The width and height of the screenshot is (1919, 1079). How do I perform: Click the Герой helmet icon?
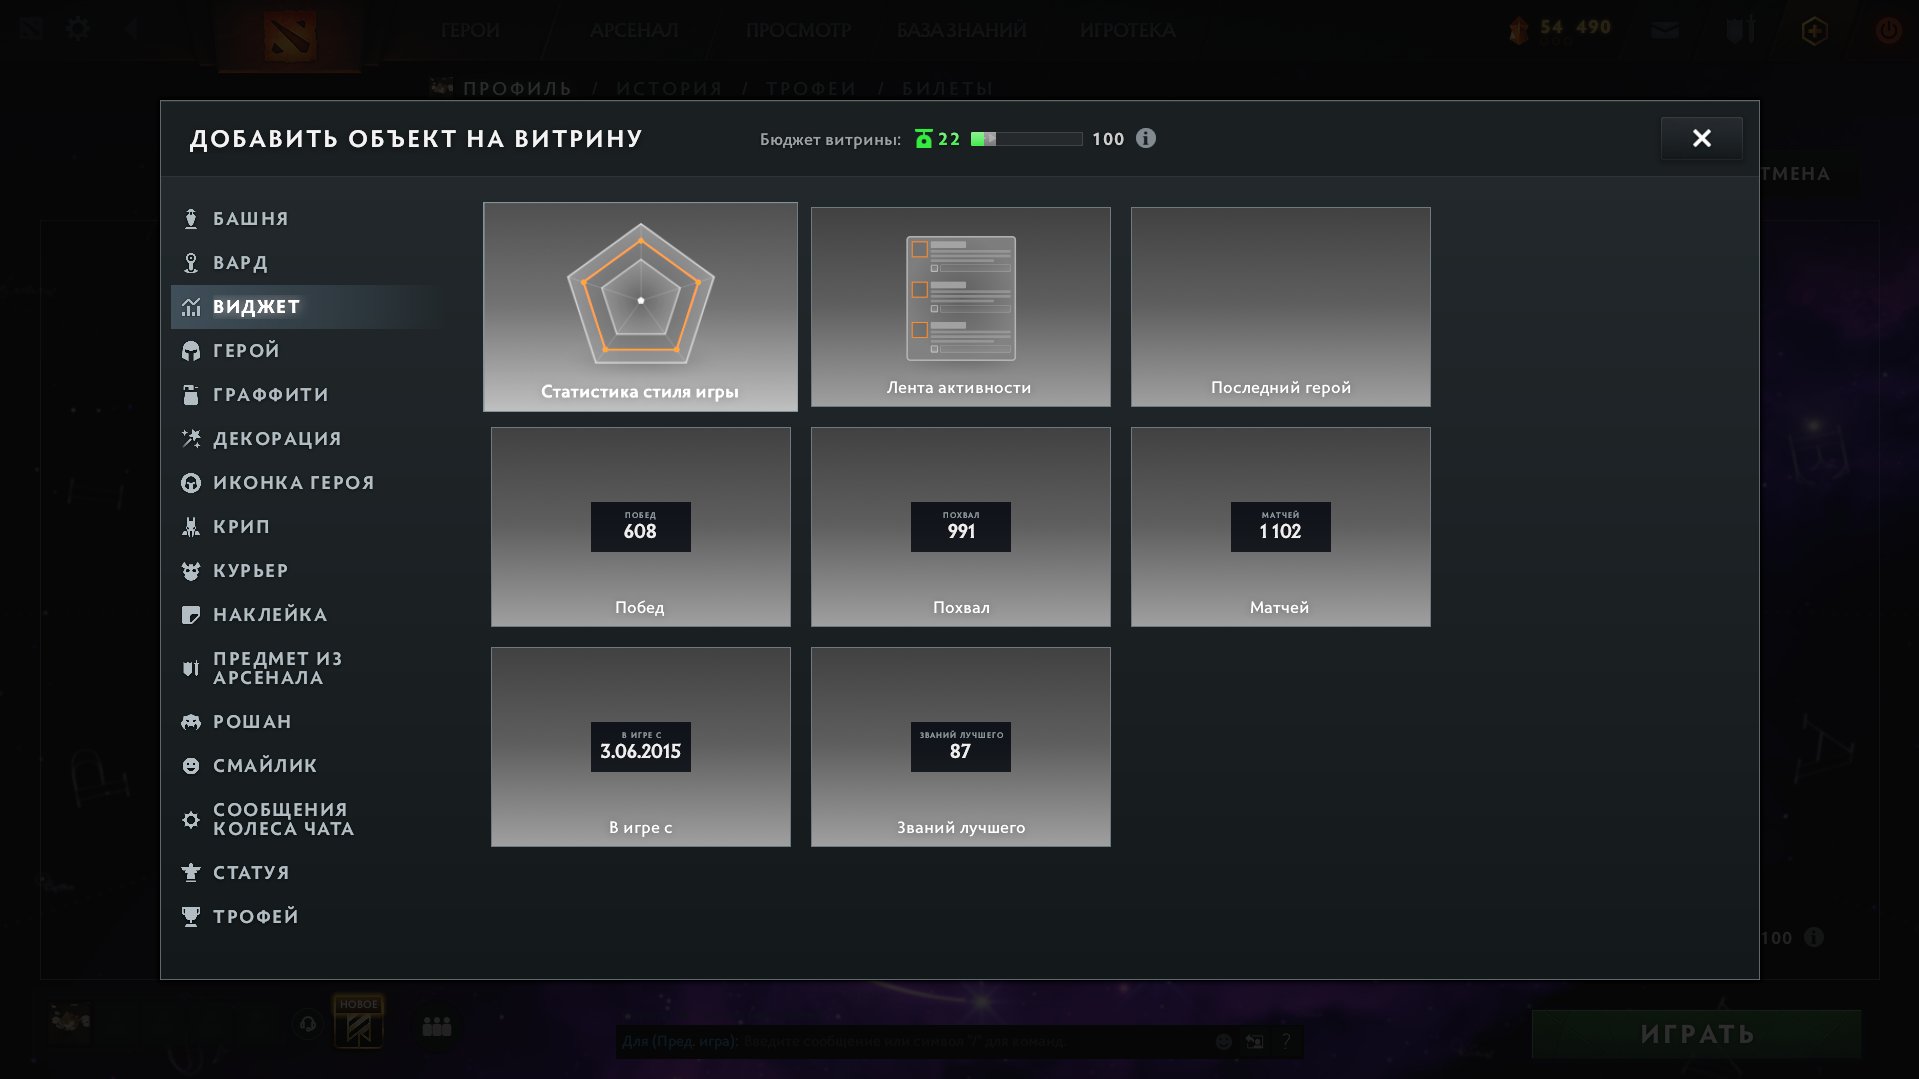tap(191, 351)
